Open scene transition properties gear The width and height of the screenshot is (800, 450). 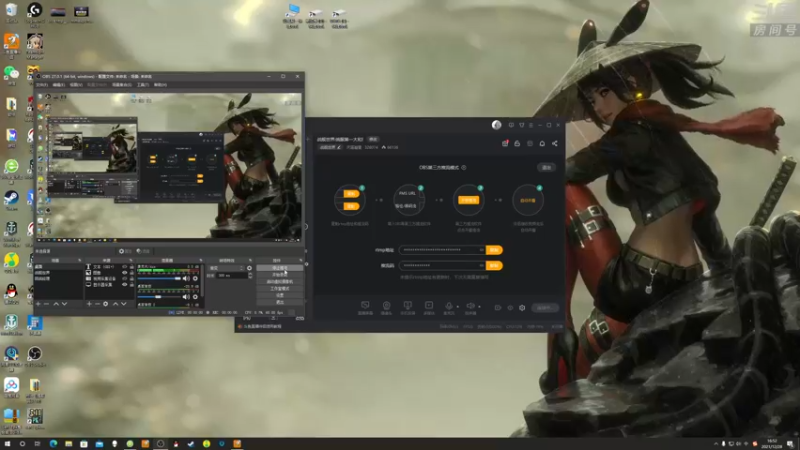point(249,268)
